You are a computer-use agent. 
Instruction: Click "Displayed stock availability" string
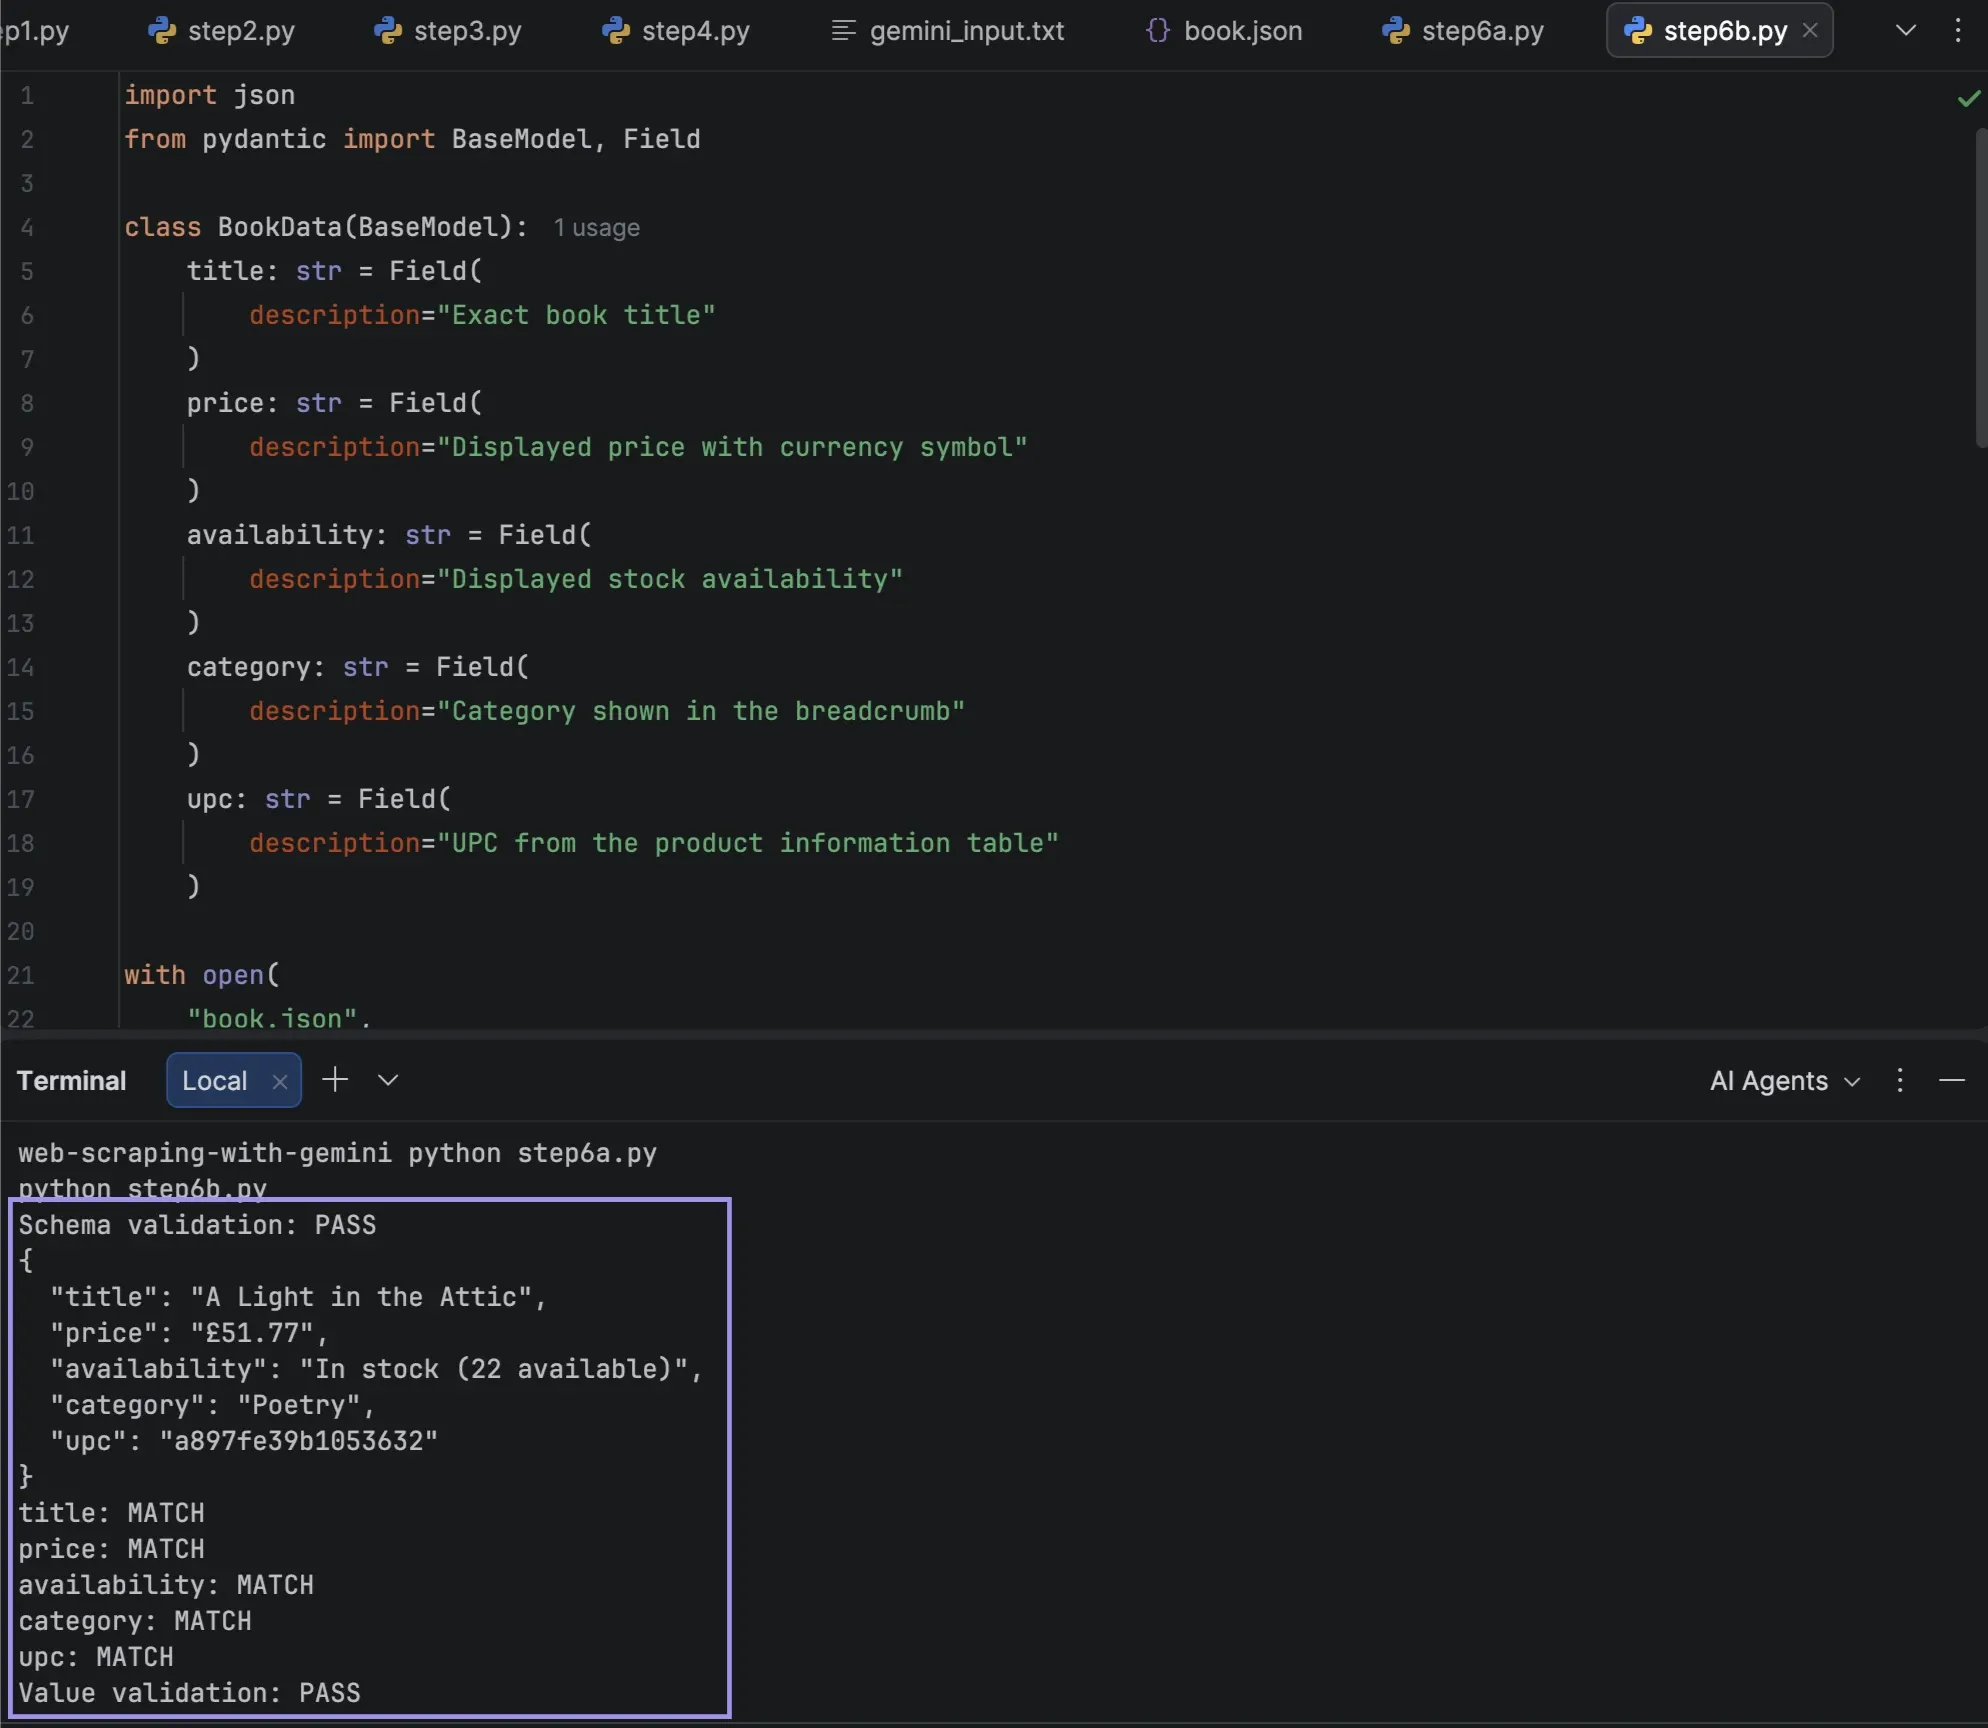(670, 579)
